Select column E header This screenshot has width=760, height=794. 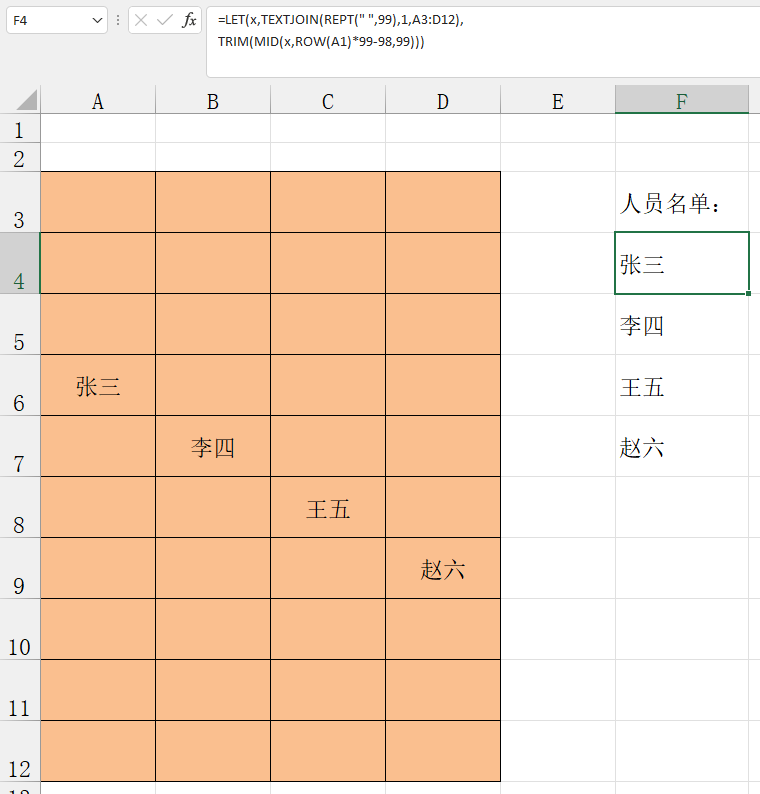557,100
